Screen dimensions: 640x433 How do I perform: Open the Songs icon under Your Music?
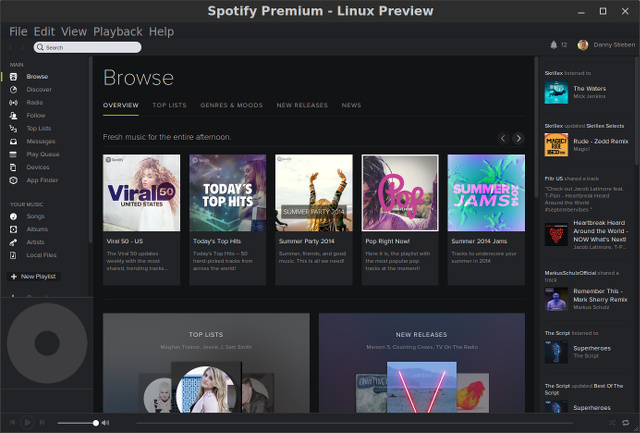tap(13, 216)
